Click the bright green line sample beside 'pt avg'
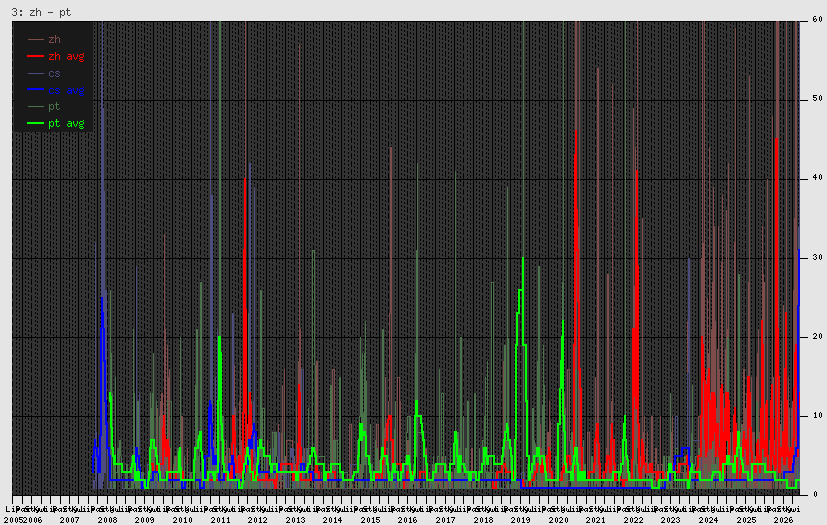This screenshot has width=827, height=525. tap(35, 123)
